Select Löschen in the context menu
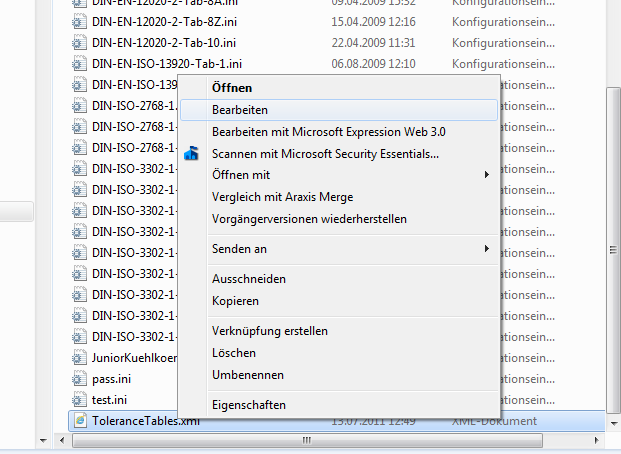The width and height of the screenshot is (621, 454). click(x=339, y=353)
